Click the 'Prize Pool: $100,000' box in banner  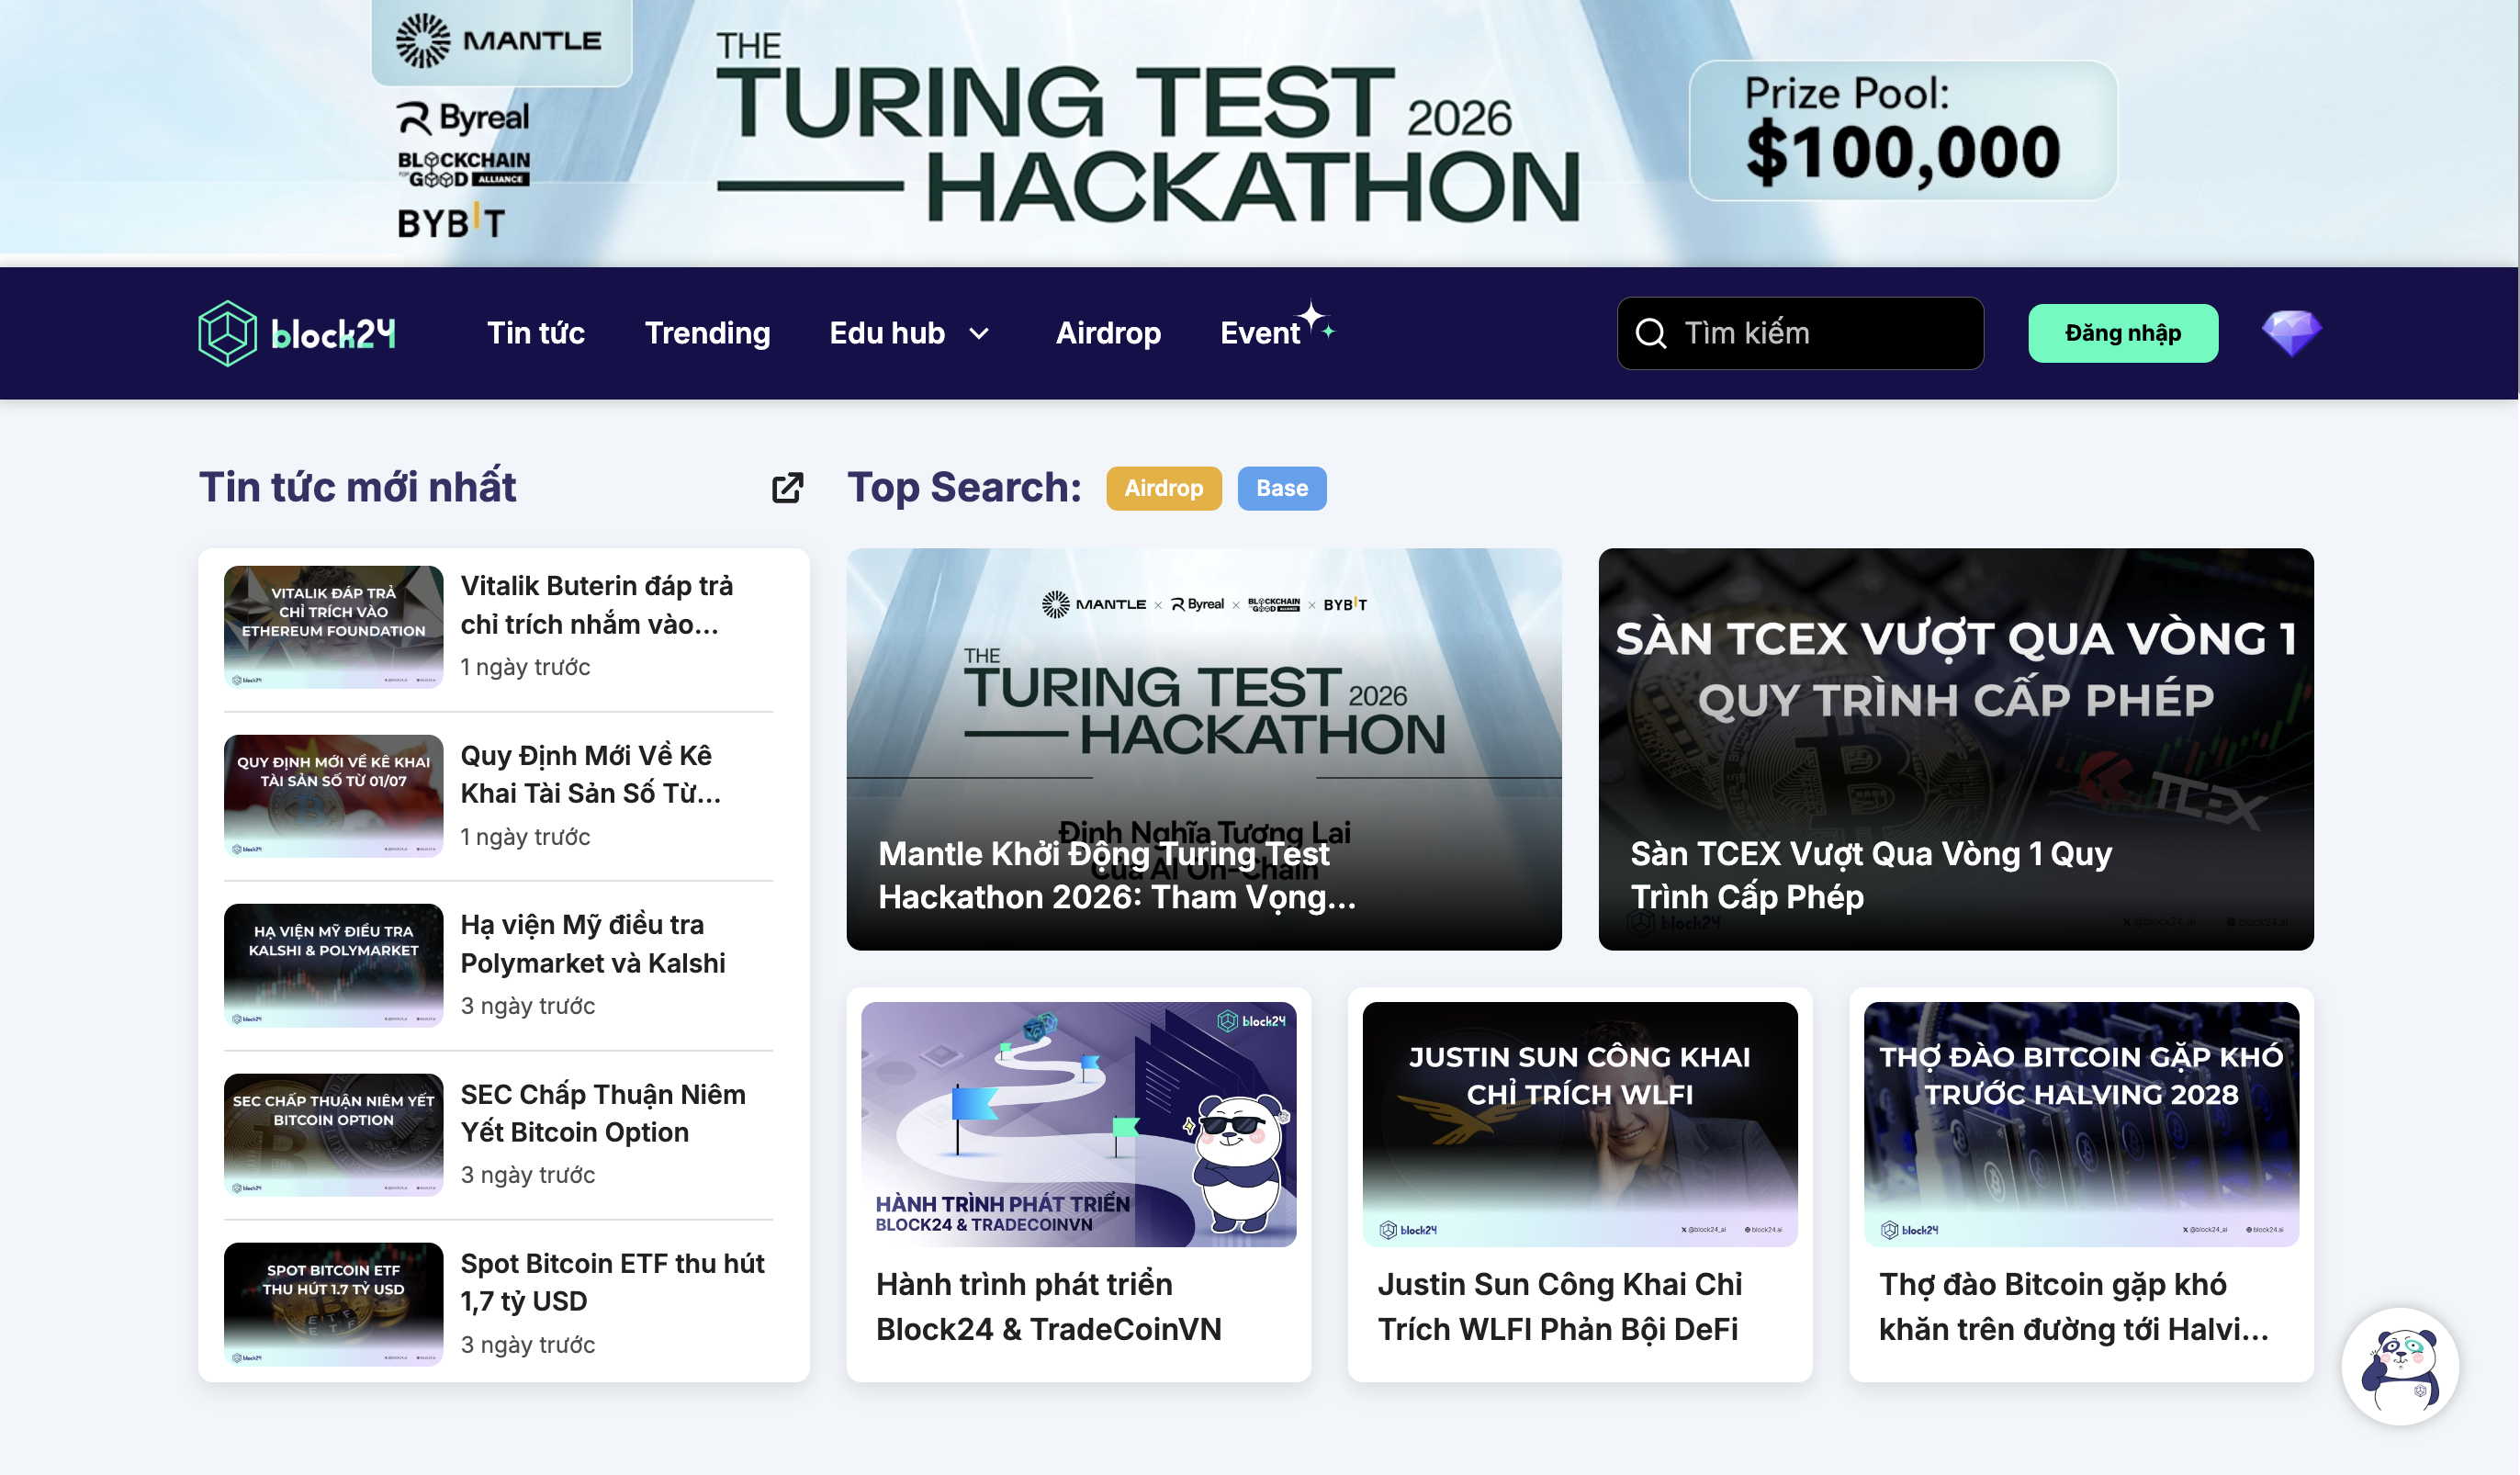click(1903, 131)
